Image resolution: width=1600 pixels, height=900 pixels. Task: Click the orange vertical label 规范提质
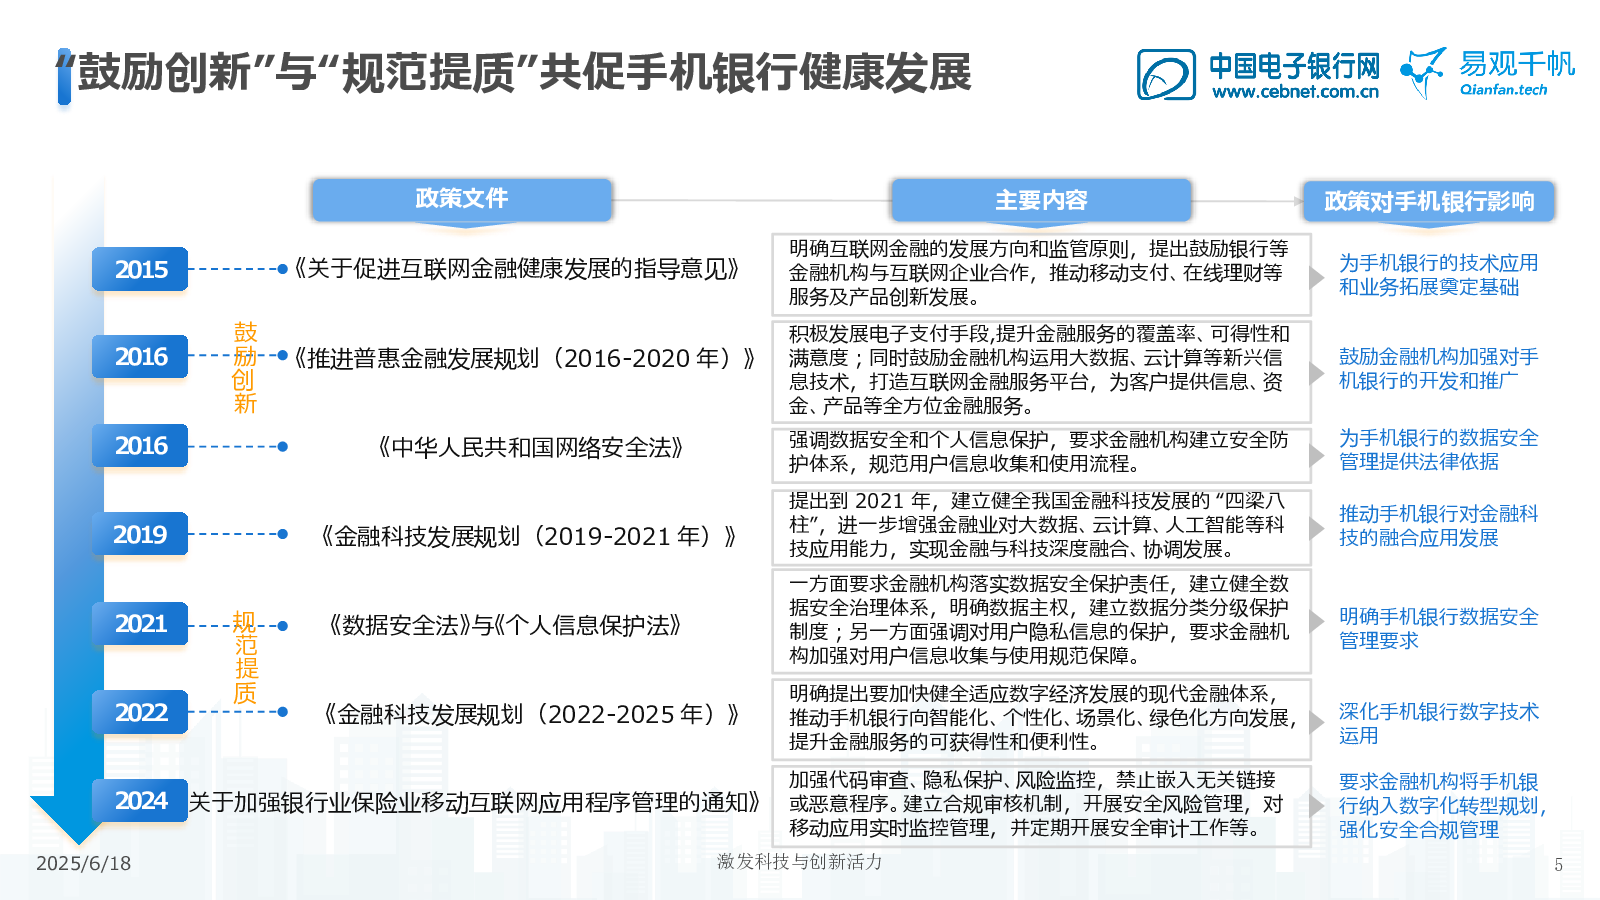[245, 658]
